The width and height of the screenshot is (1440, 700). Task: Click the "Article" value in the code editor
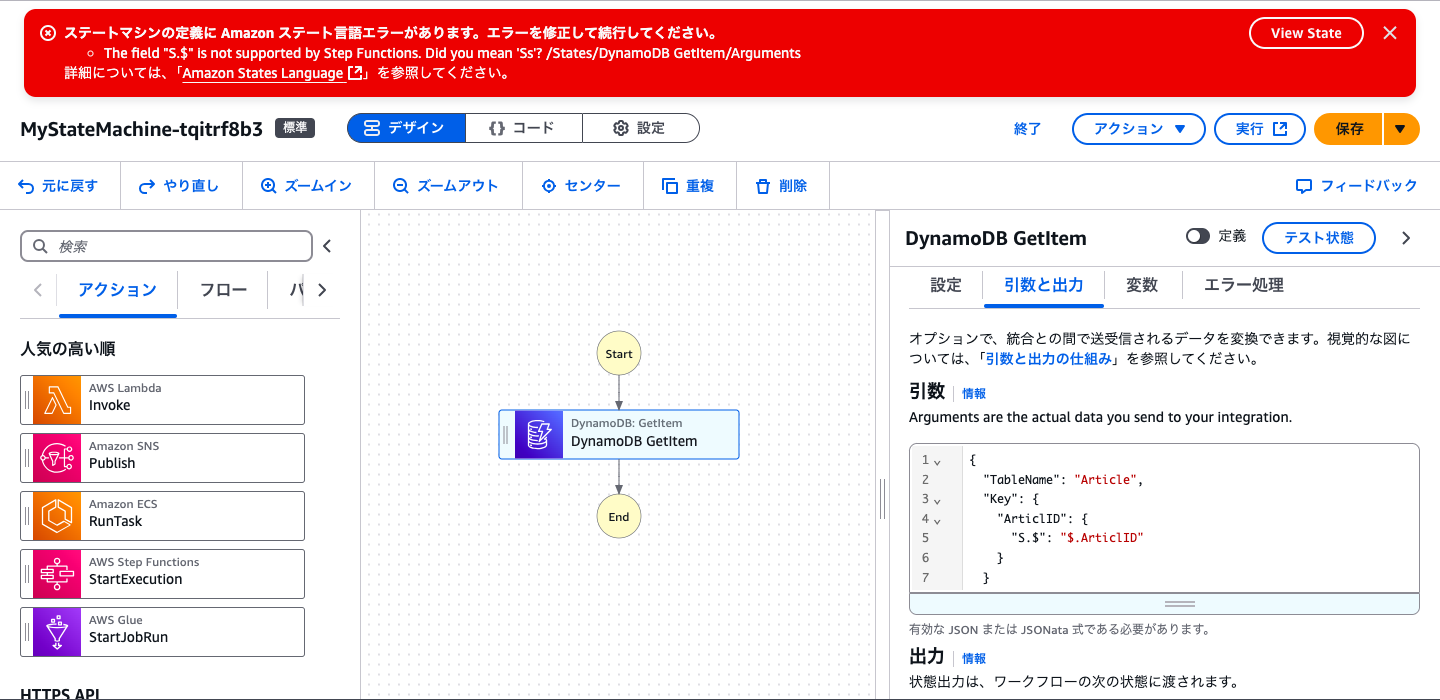coord(1105,480)
